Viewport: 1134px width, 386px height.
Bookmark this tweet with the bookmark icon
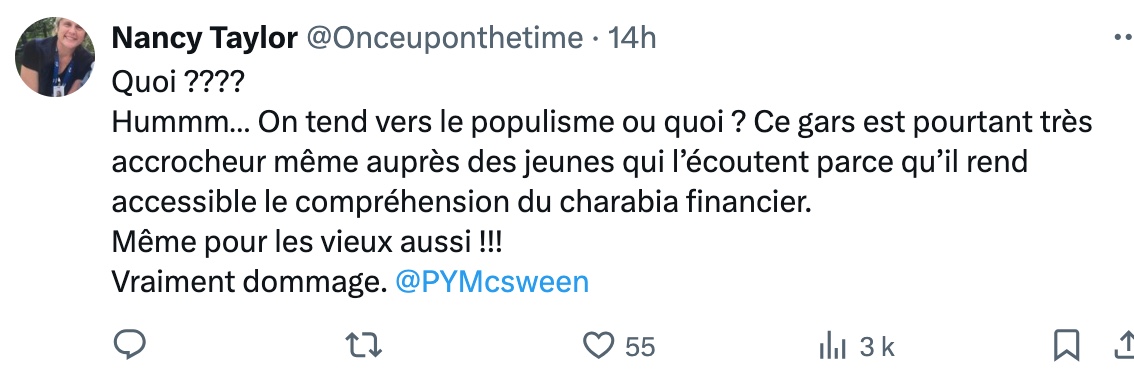(1067, 345)
